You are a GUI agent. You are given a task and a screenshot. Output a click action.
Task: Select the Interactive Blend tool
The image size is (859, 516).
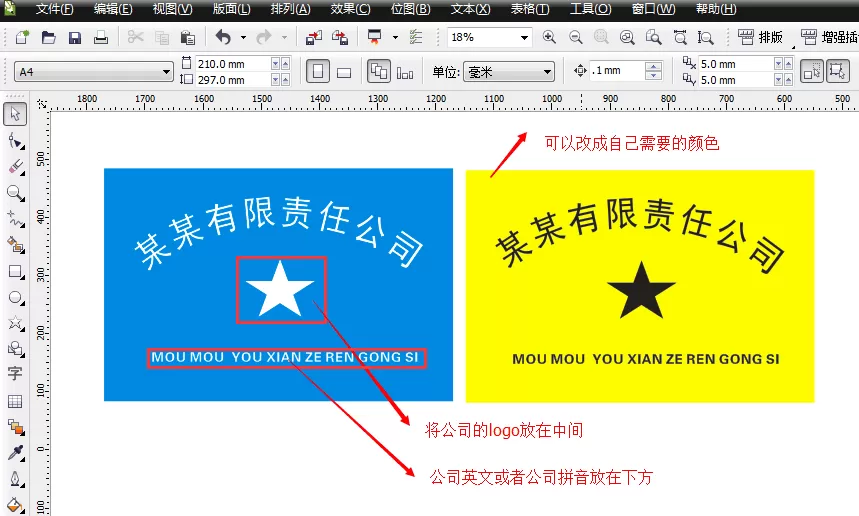[x=15, y=427]
